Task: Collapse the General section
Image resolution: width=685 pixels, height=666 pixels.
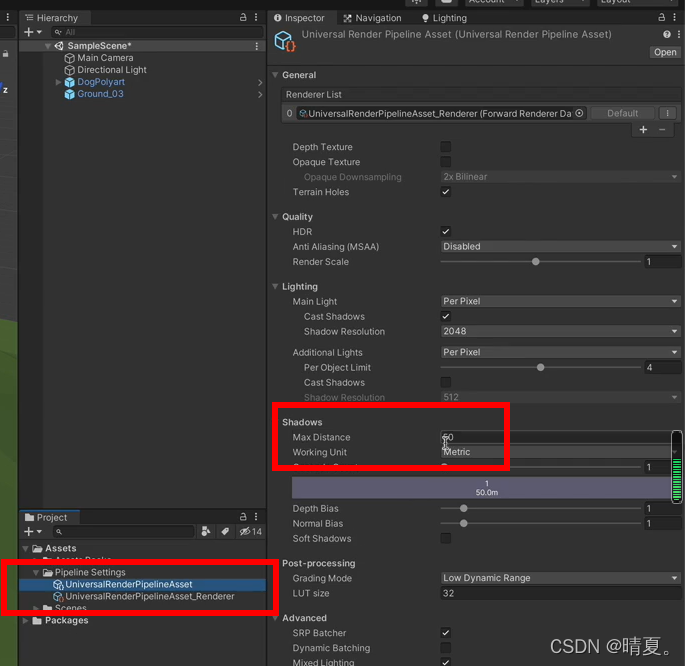Action: click(x=275, y=75)
